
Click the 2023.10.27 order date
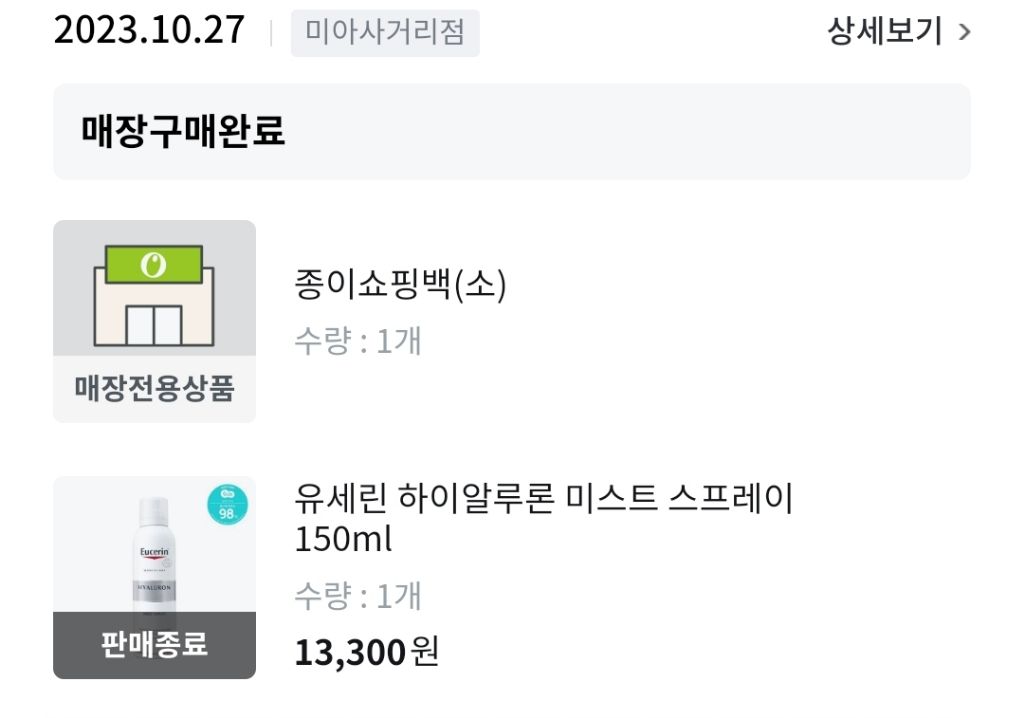(x=149, y=30)
